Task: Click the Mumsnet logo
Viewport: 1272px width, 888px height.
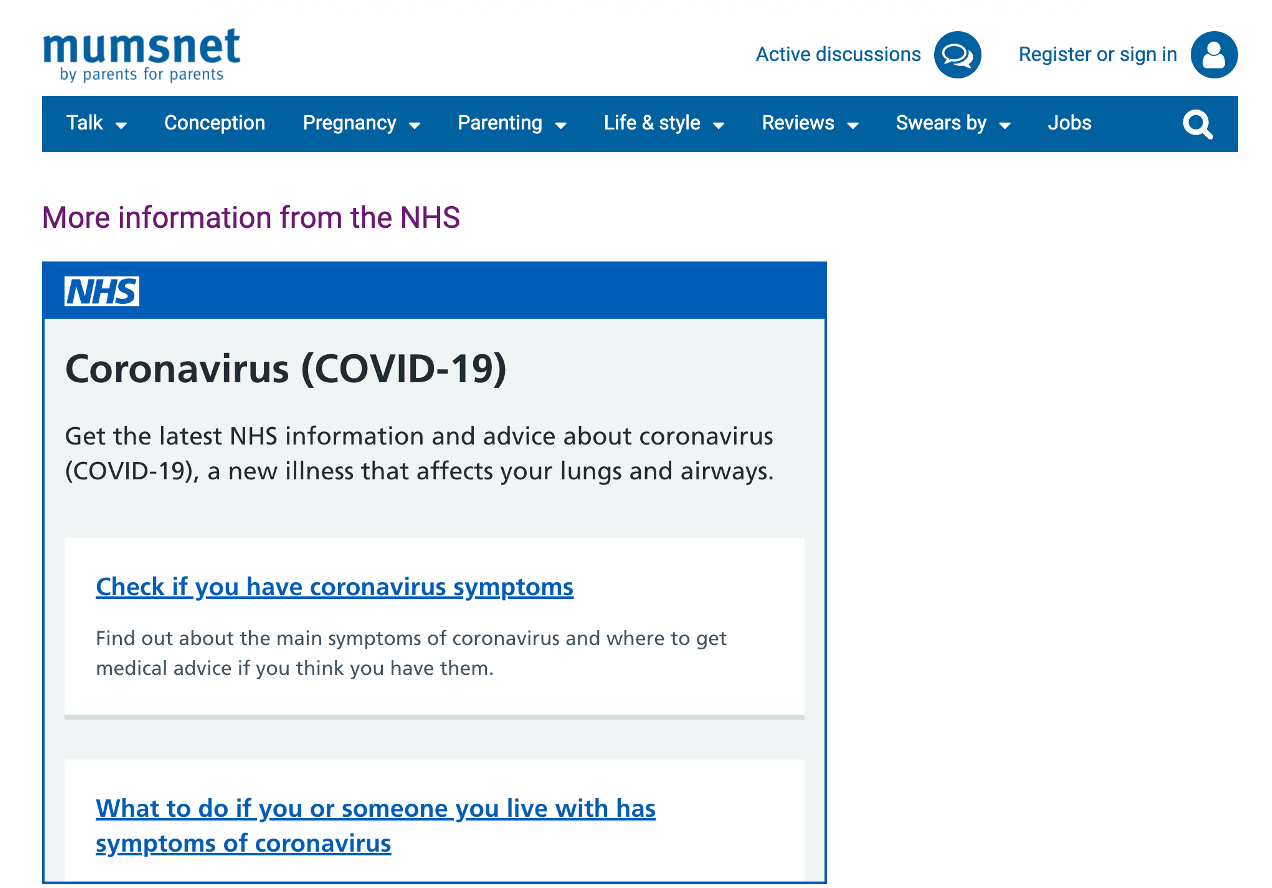Action: point(142,55)
